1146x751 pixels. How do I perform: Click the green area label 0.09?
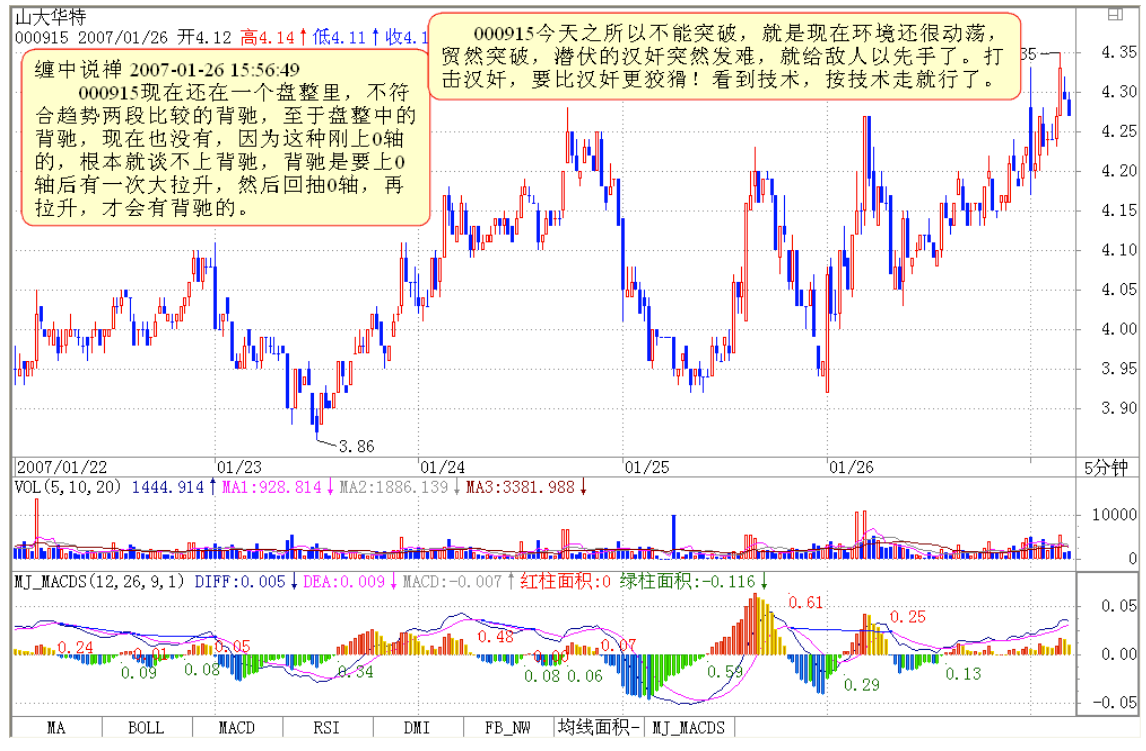139,673
